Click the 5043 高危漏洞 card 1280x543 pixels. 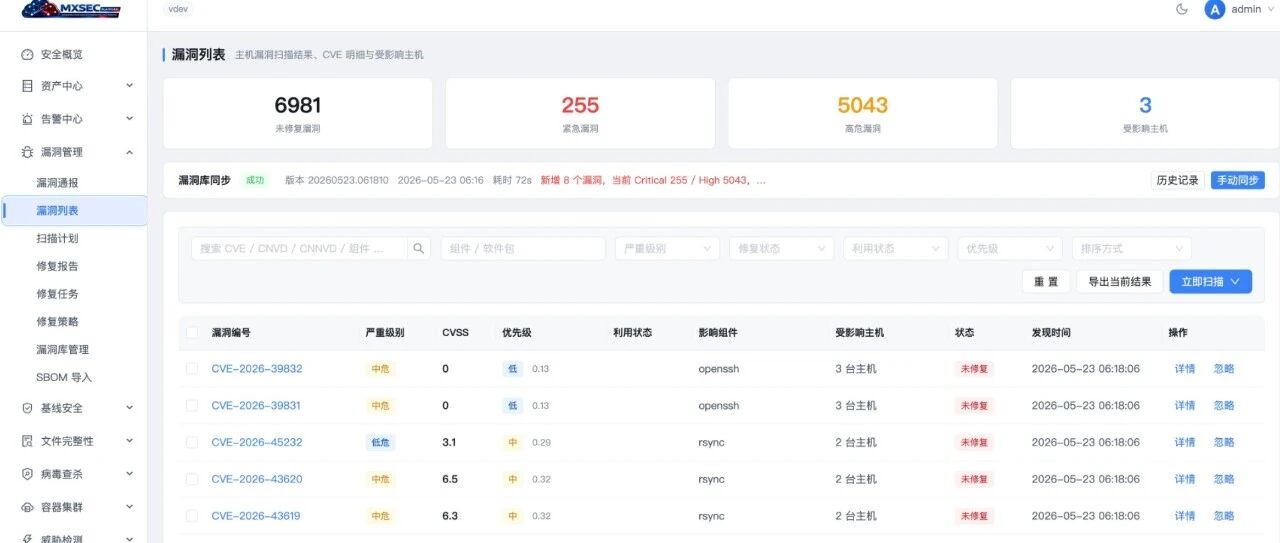(863, 113)
